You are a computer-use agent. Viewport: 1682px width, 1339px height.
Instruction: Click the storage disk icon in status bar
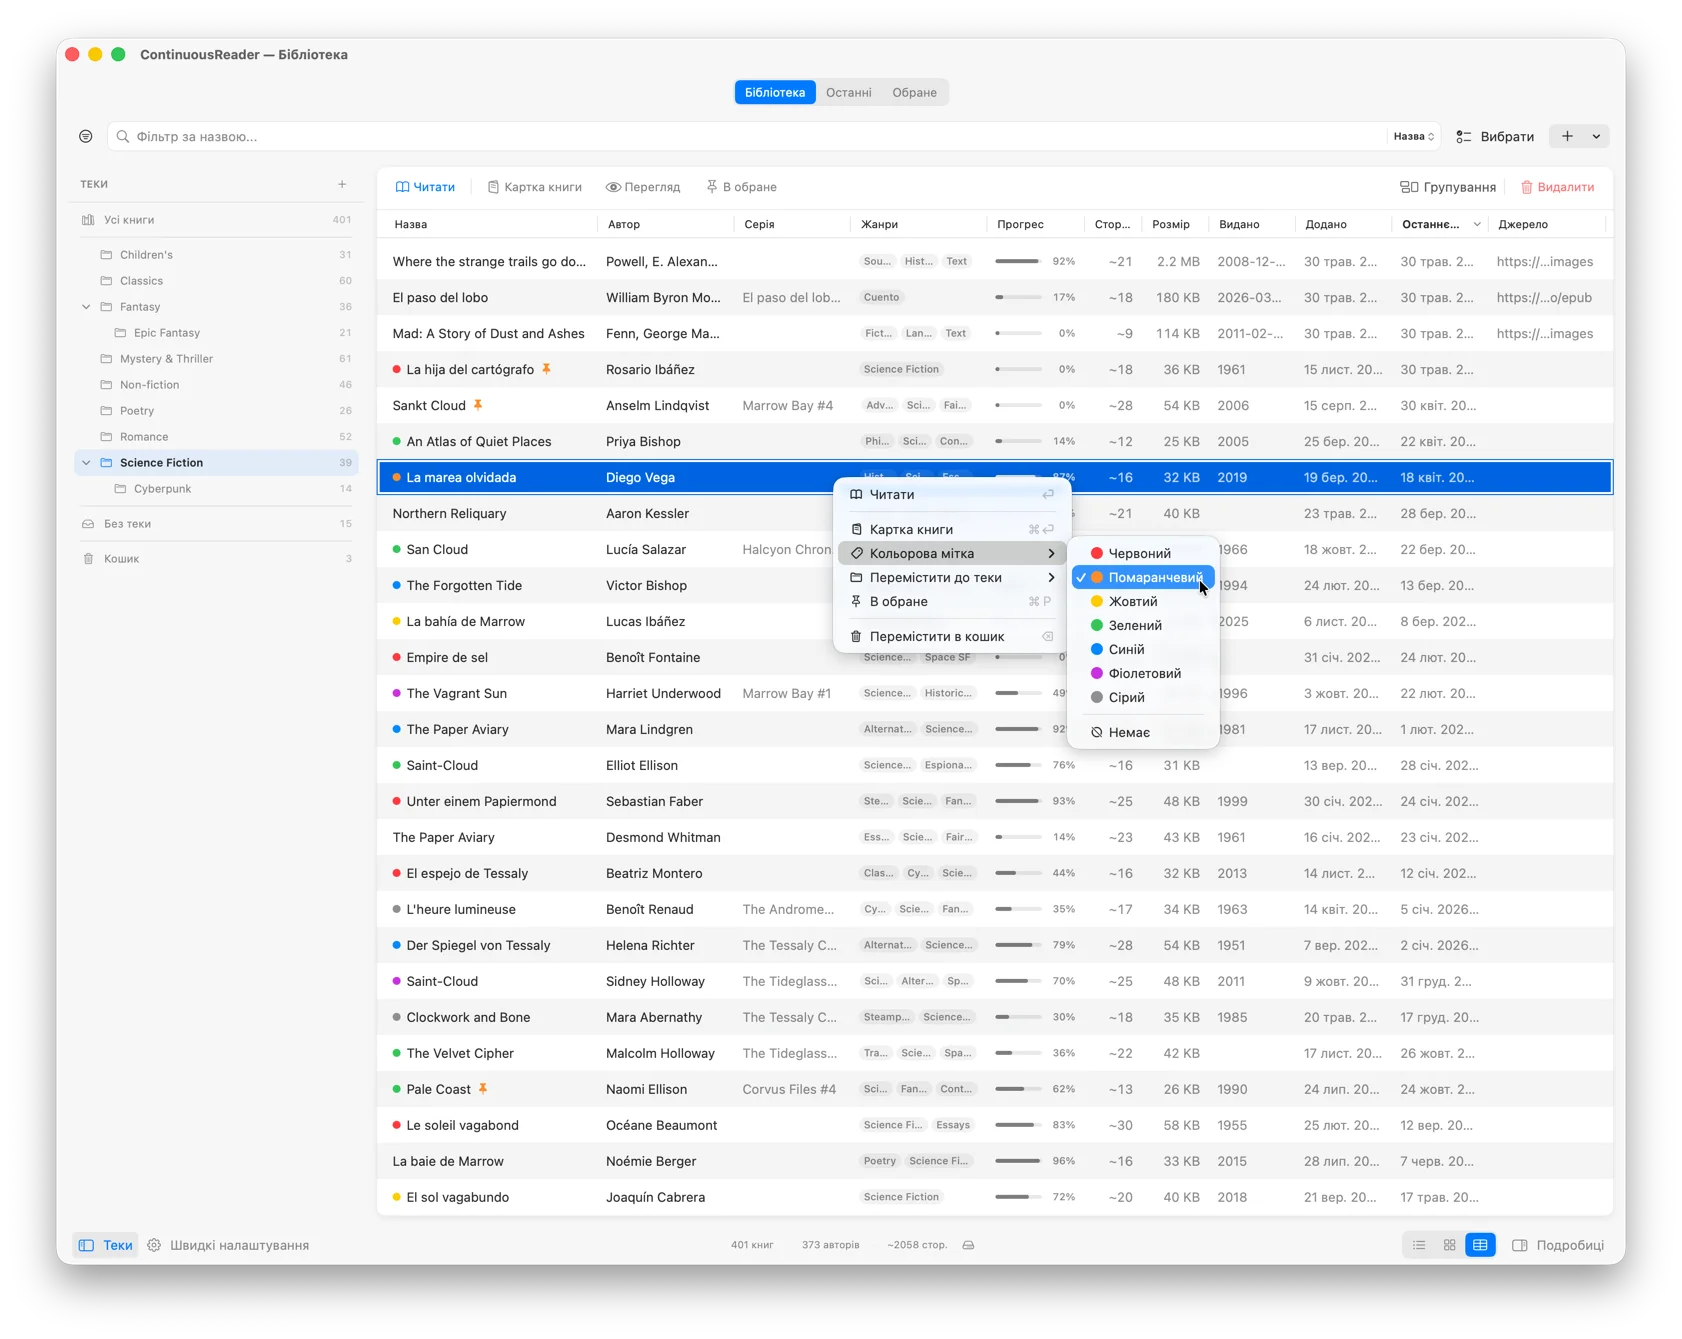(968, 1245)
